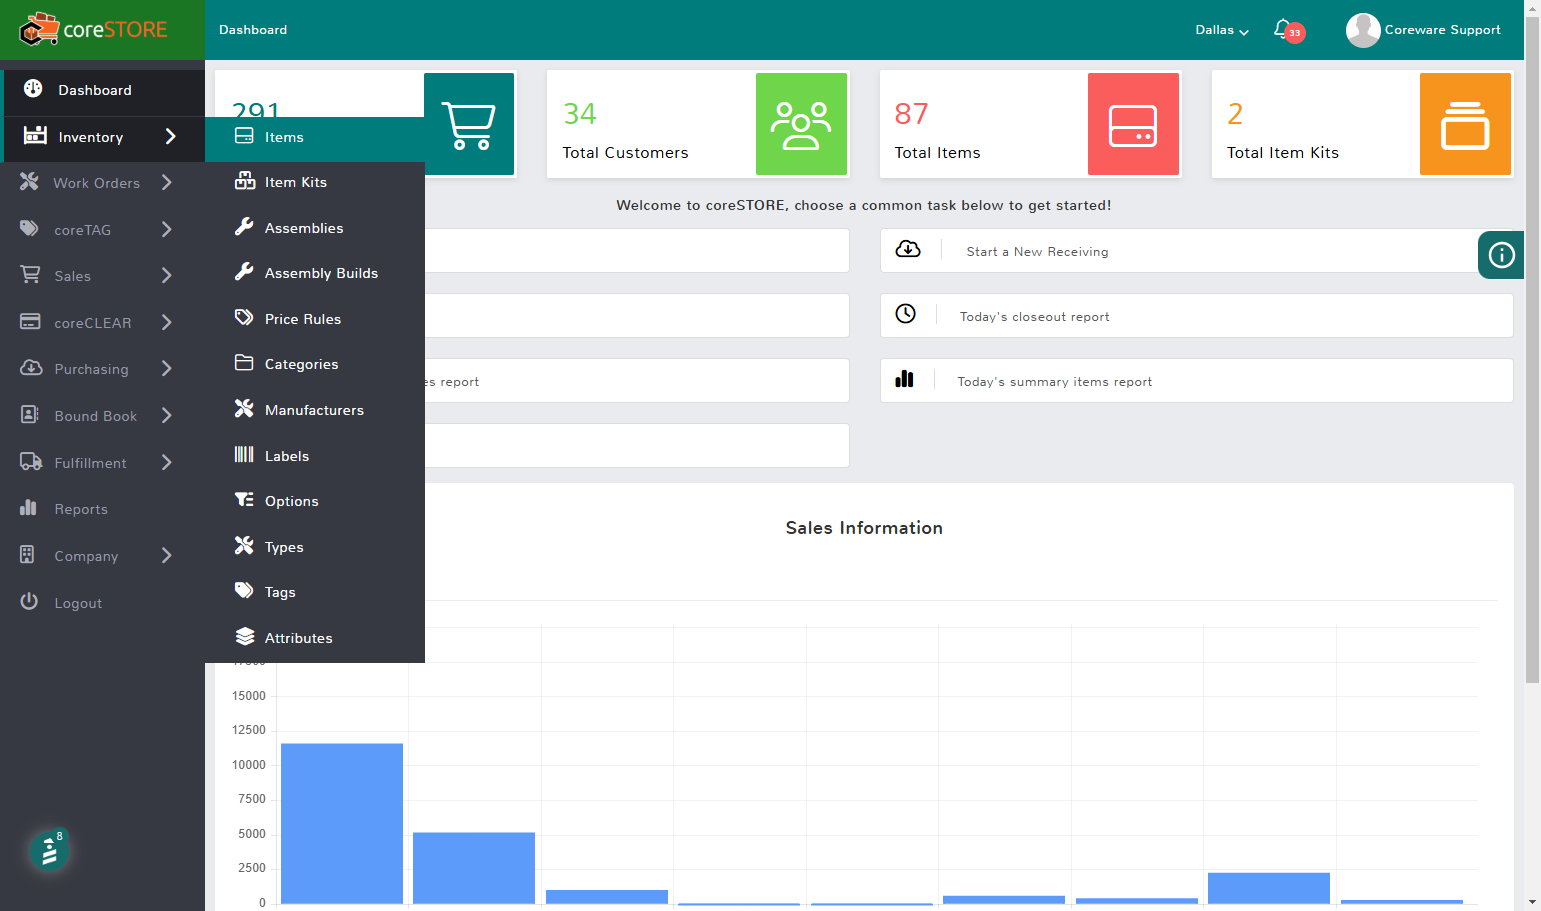Image resolution: width=1541 pixels, height=911 pixels.
Task: Click the 34 Total Customers count
Action: click(580, 114)
